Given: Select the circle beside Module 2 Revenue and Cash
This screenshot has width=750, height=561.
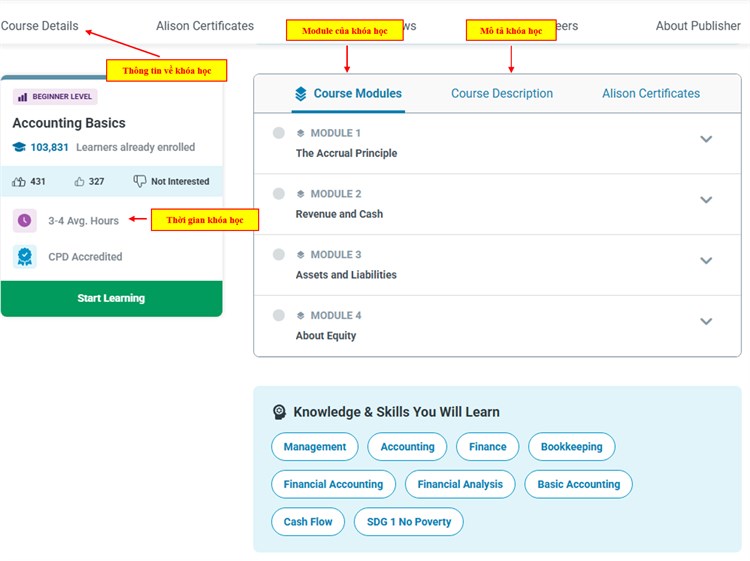Looking at the screenshot, I should pyautogui.click(x=279, y=194).
